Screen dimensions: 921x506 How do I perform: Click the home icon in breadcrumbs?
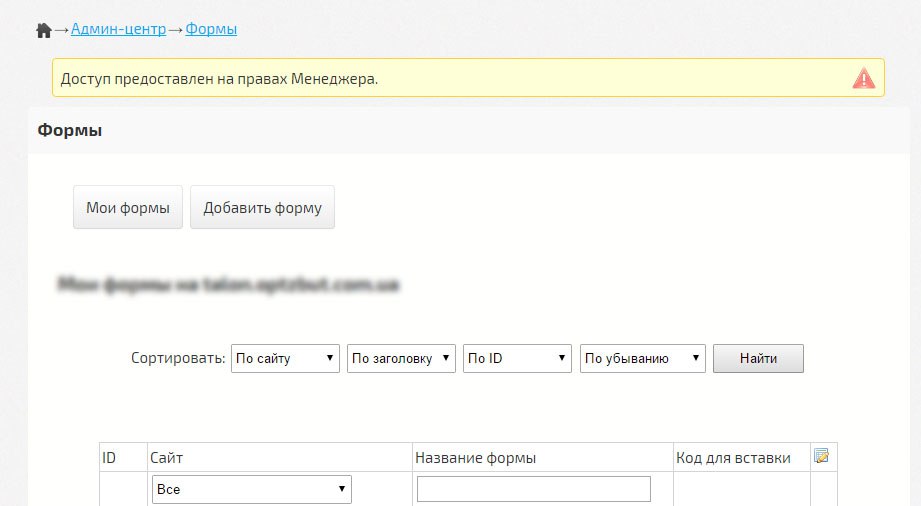pyautogui.click(x=43, y=30)
